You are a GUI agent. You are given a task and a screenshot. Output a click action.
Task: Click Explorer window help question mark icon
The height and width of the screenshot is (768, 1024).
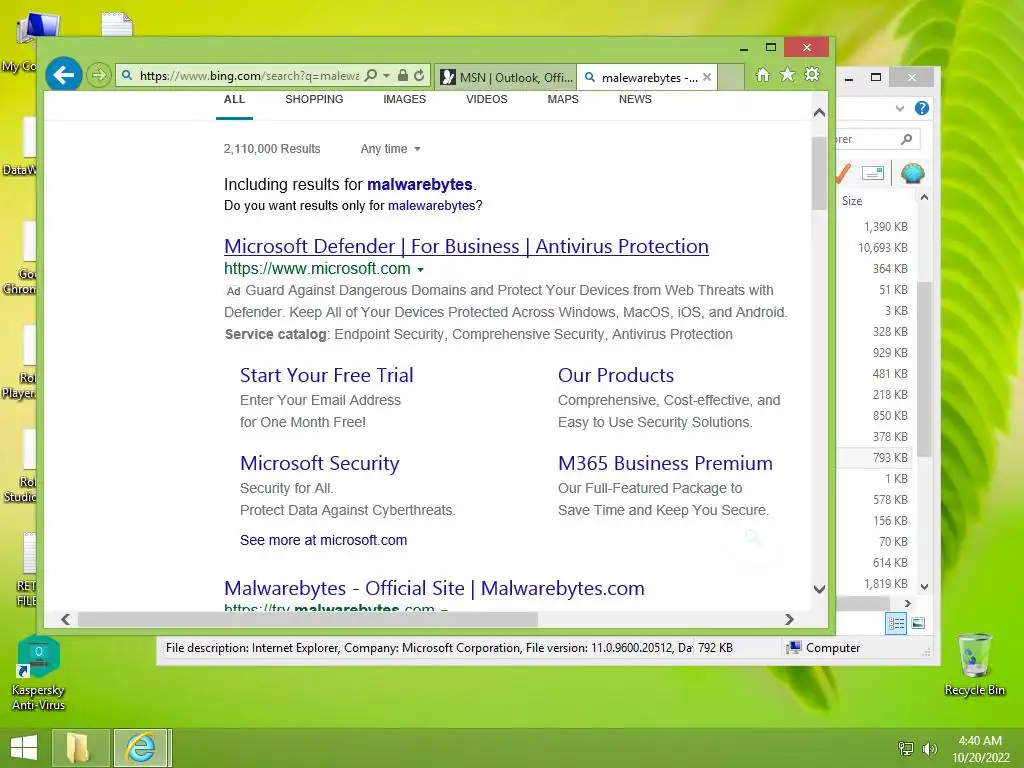(921, 108)
